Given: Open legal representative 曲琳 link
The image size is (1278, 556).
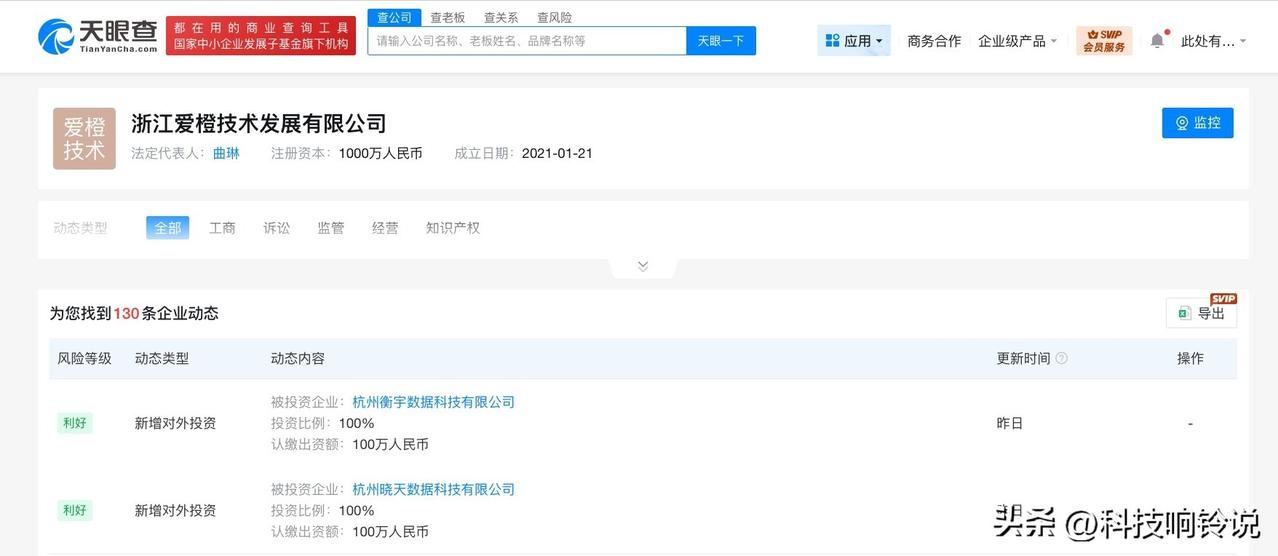Looking at the screenshot, I should coord(226,153).
